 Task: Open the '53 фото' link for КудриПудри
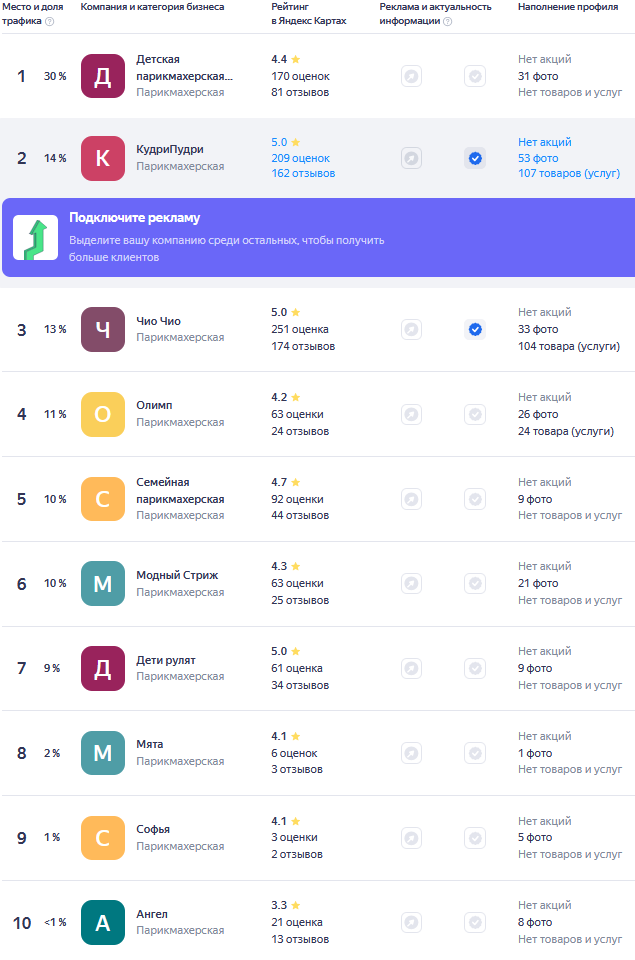pos(538,159)
